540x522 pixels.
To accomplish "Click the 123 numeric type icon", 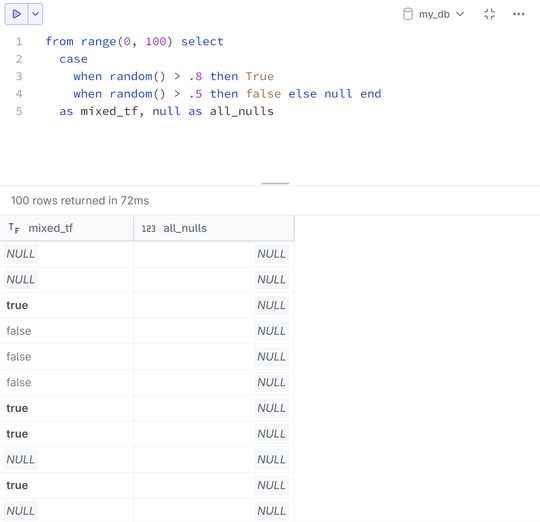I will [x=148, y=229].
